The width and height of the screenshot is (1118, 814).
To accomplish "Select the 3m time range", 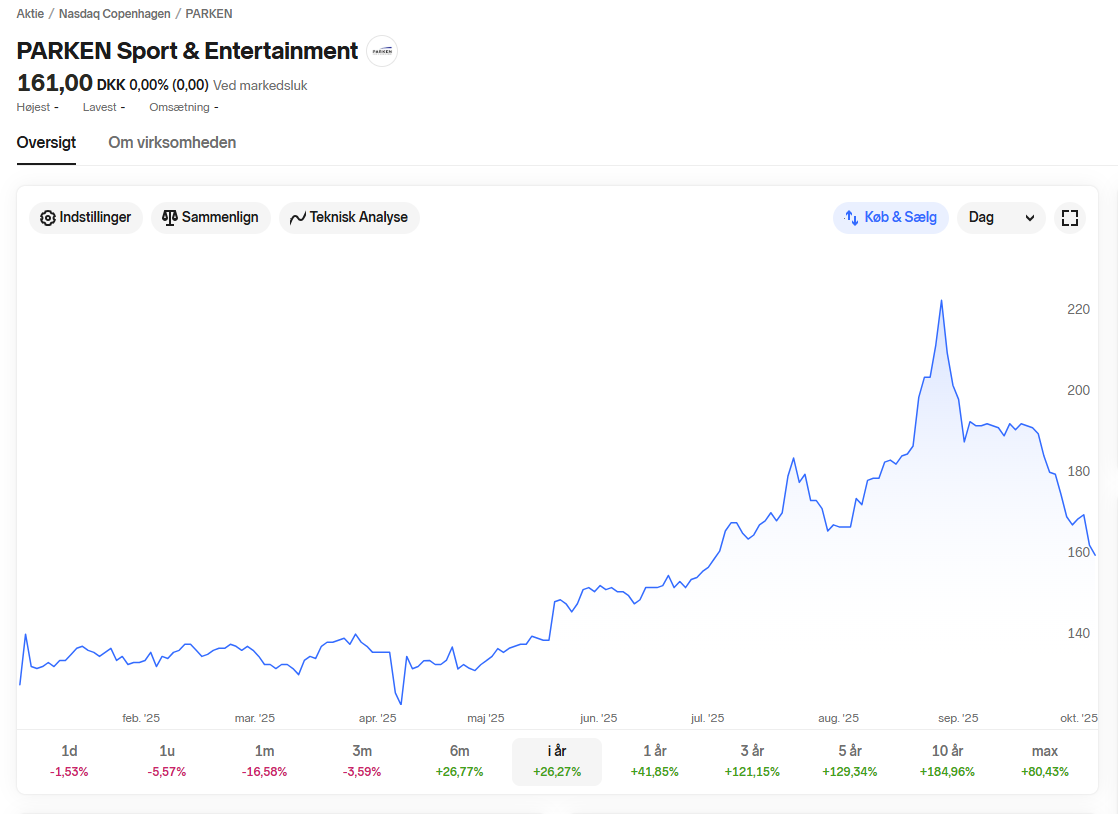I will 362,761.
